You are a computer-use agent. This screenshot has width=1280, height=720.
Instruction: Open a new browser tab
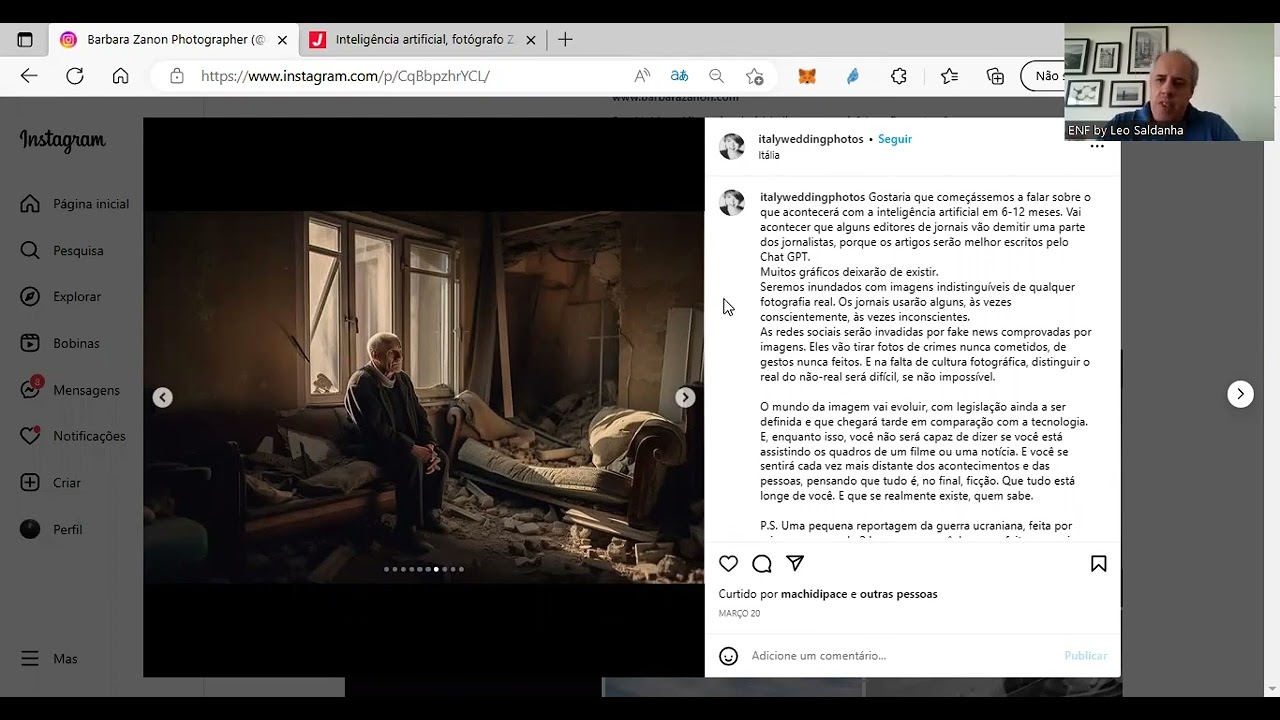(x=565, y=40)
